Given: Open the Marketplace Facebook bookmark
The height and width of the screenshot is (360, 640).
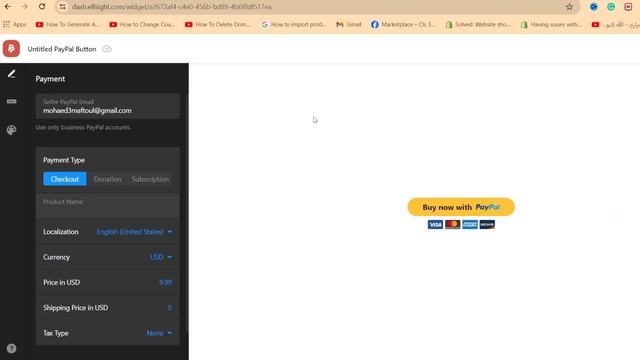Looking at the screenshot, I should tap(403, 24).
